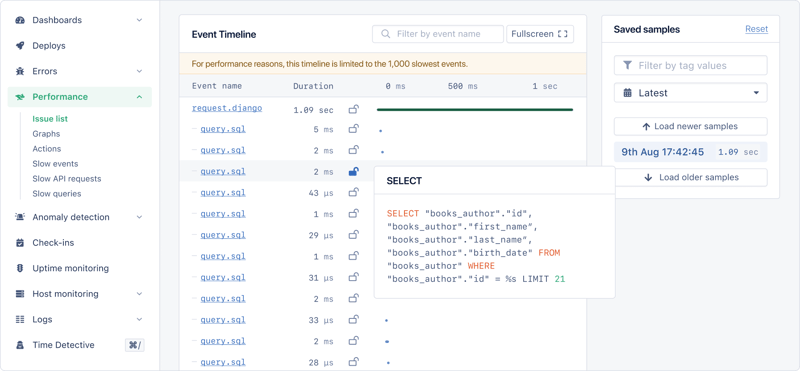Screen dimensions: 800x371
Task: Open the query.sql link with 28 µs duration
Action: (223, 362)
